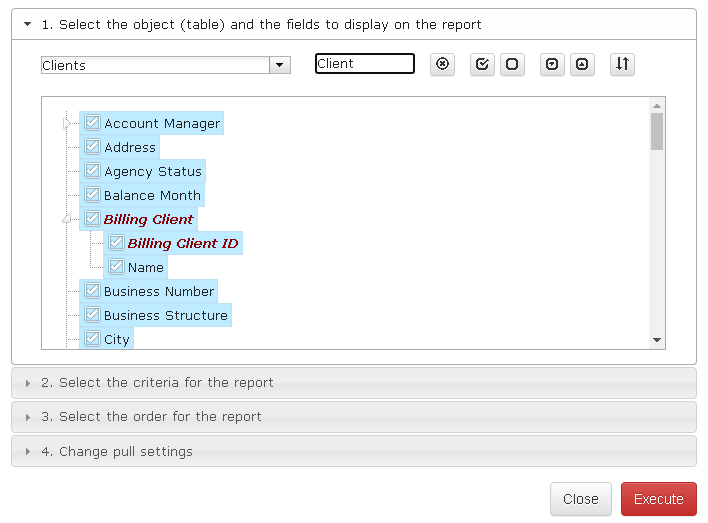
Task: Click the check all fields icon
Action: (x=482, y=64)
